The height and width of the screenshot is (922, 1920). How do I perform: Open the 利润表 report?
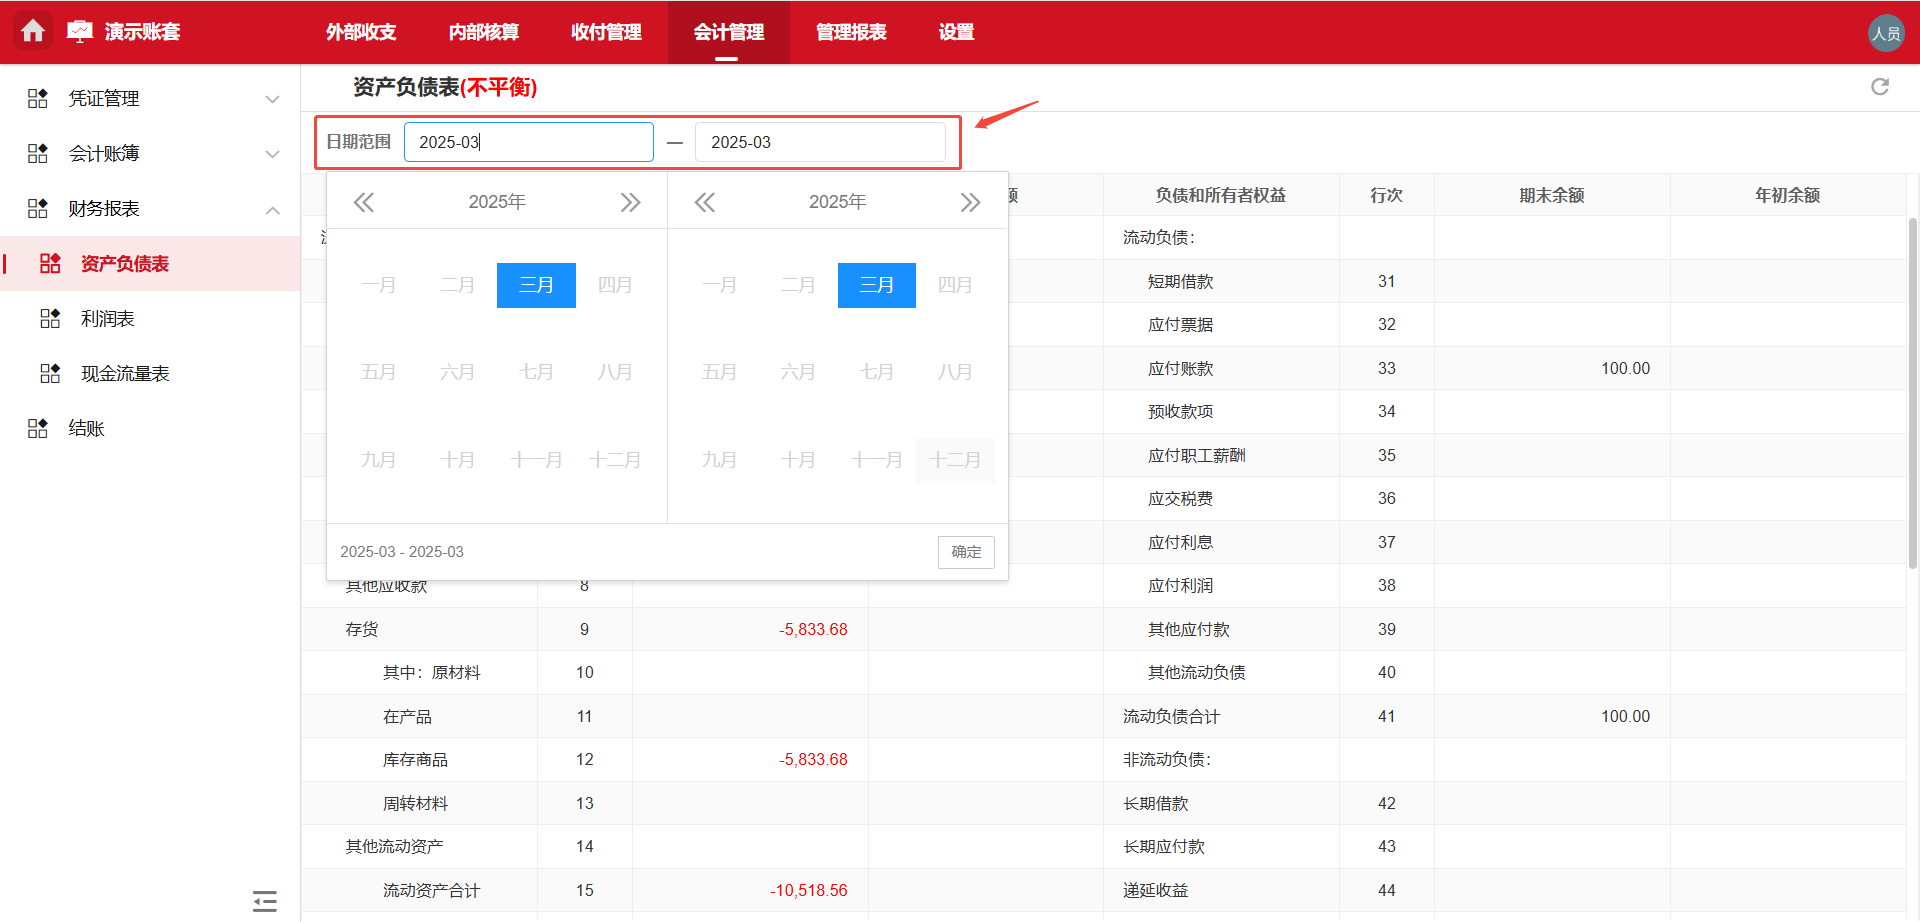pos(50,318)
